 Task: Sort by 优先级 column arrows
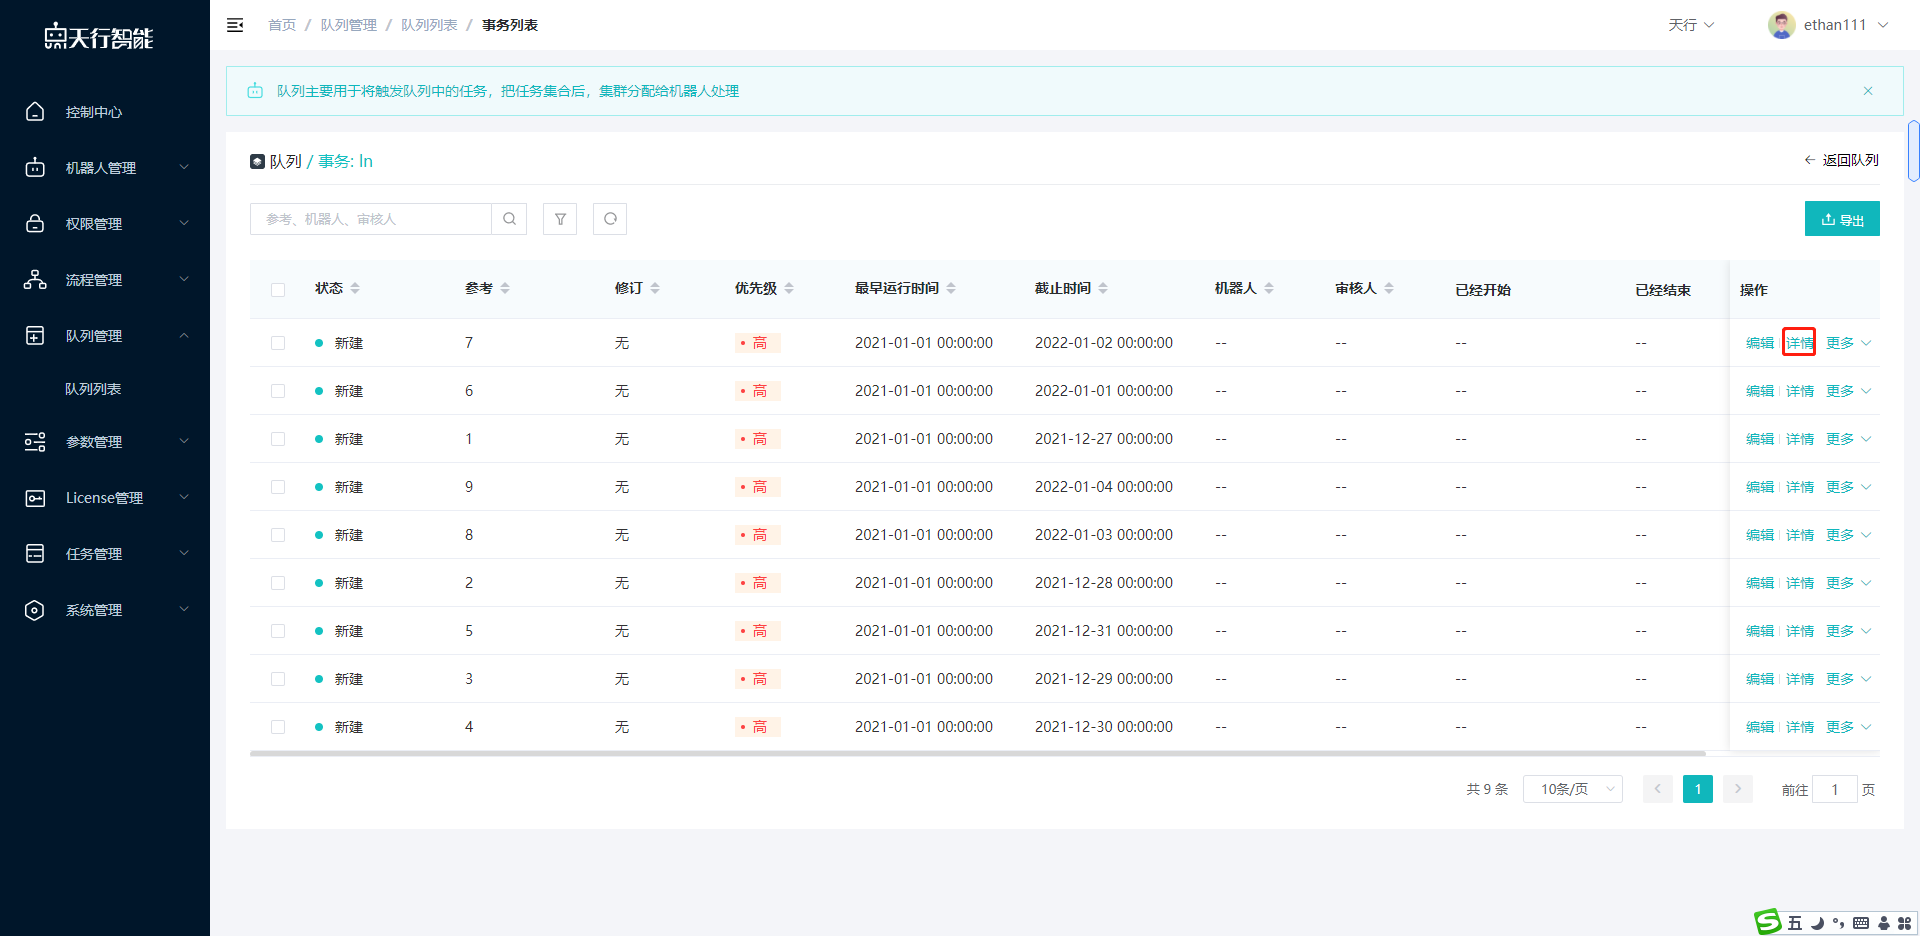click(789, 289)
